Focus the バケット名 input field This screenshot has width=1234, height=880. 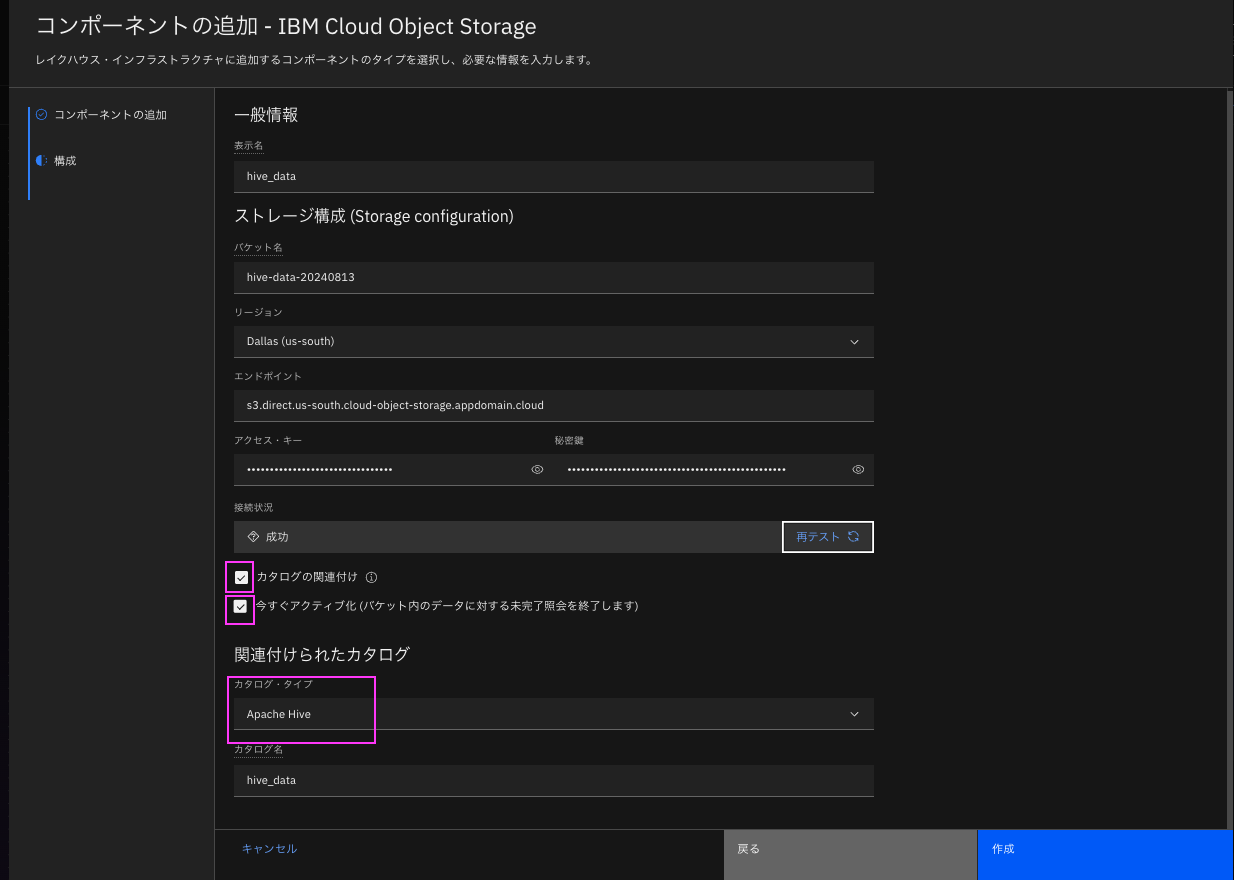pyautogui.click(x=553, y=278)
